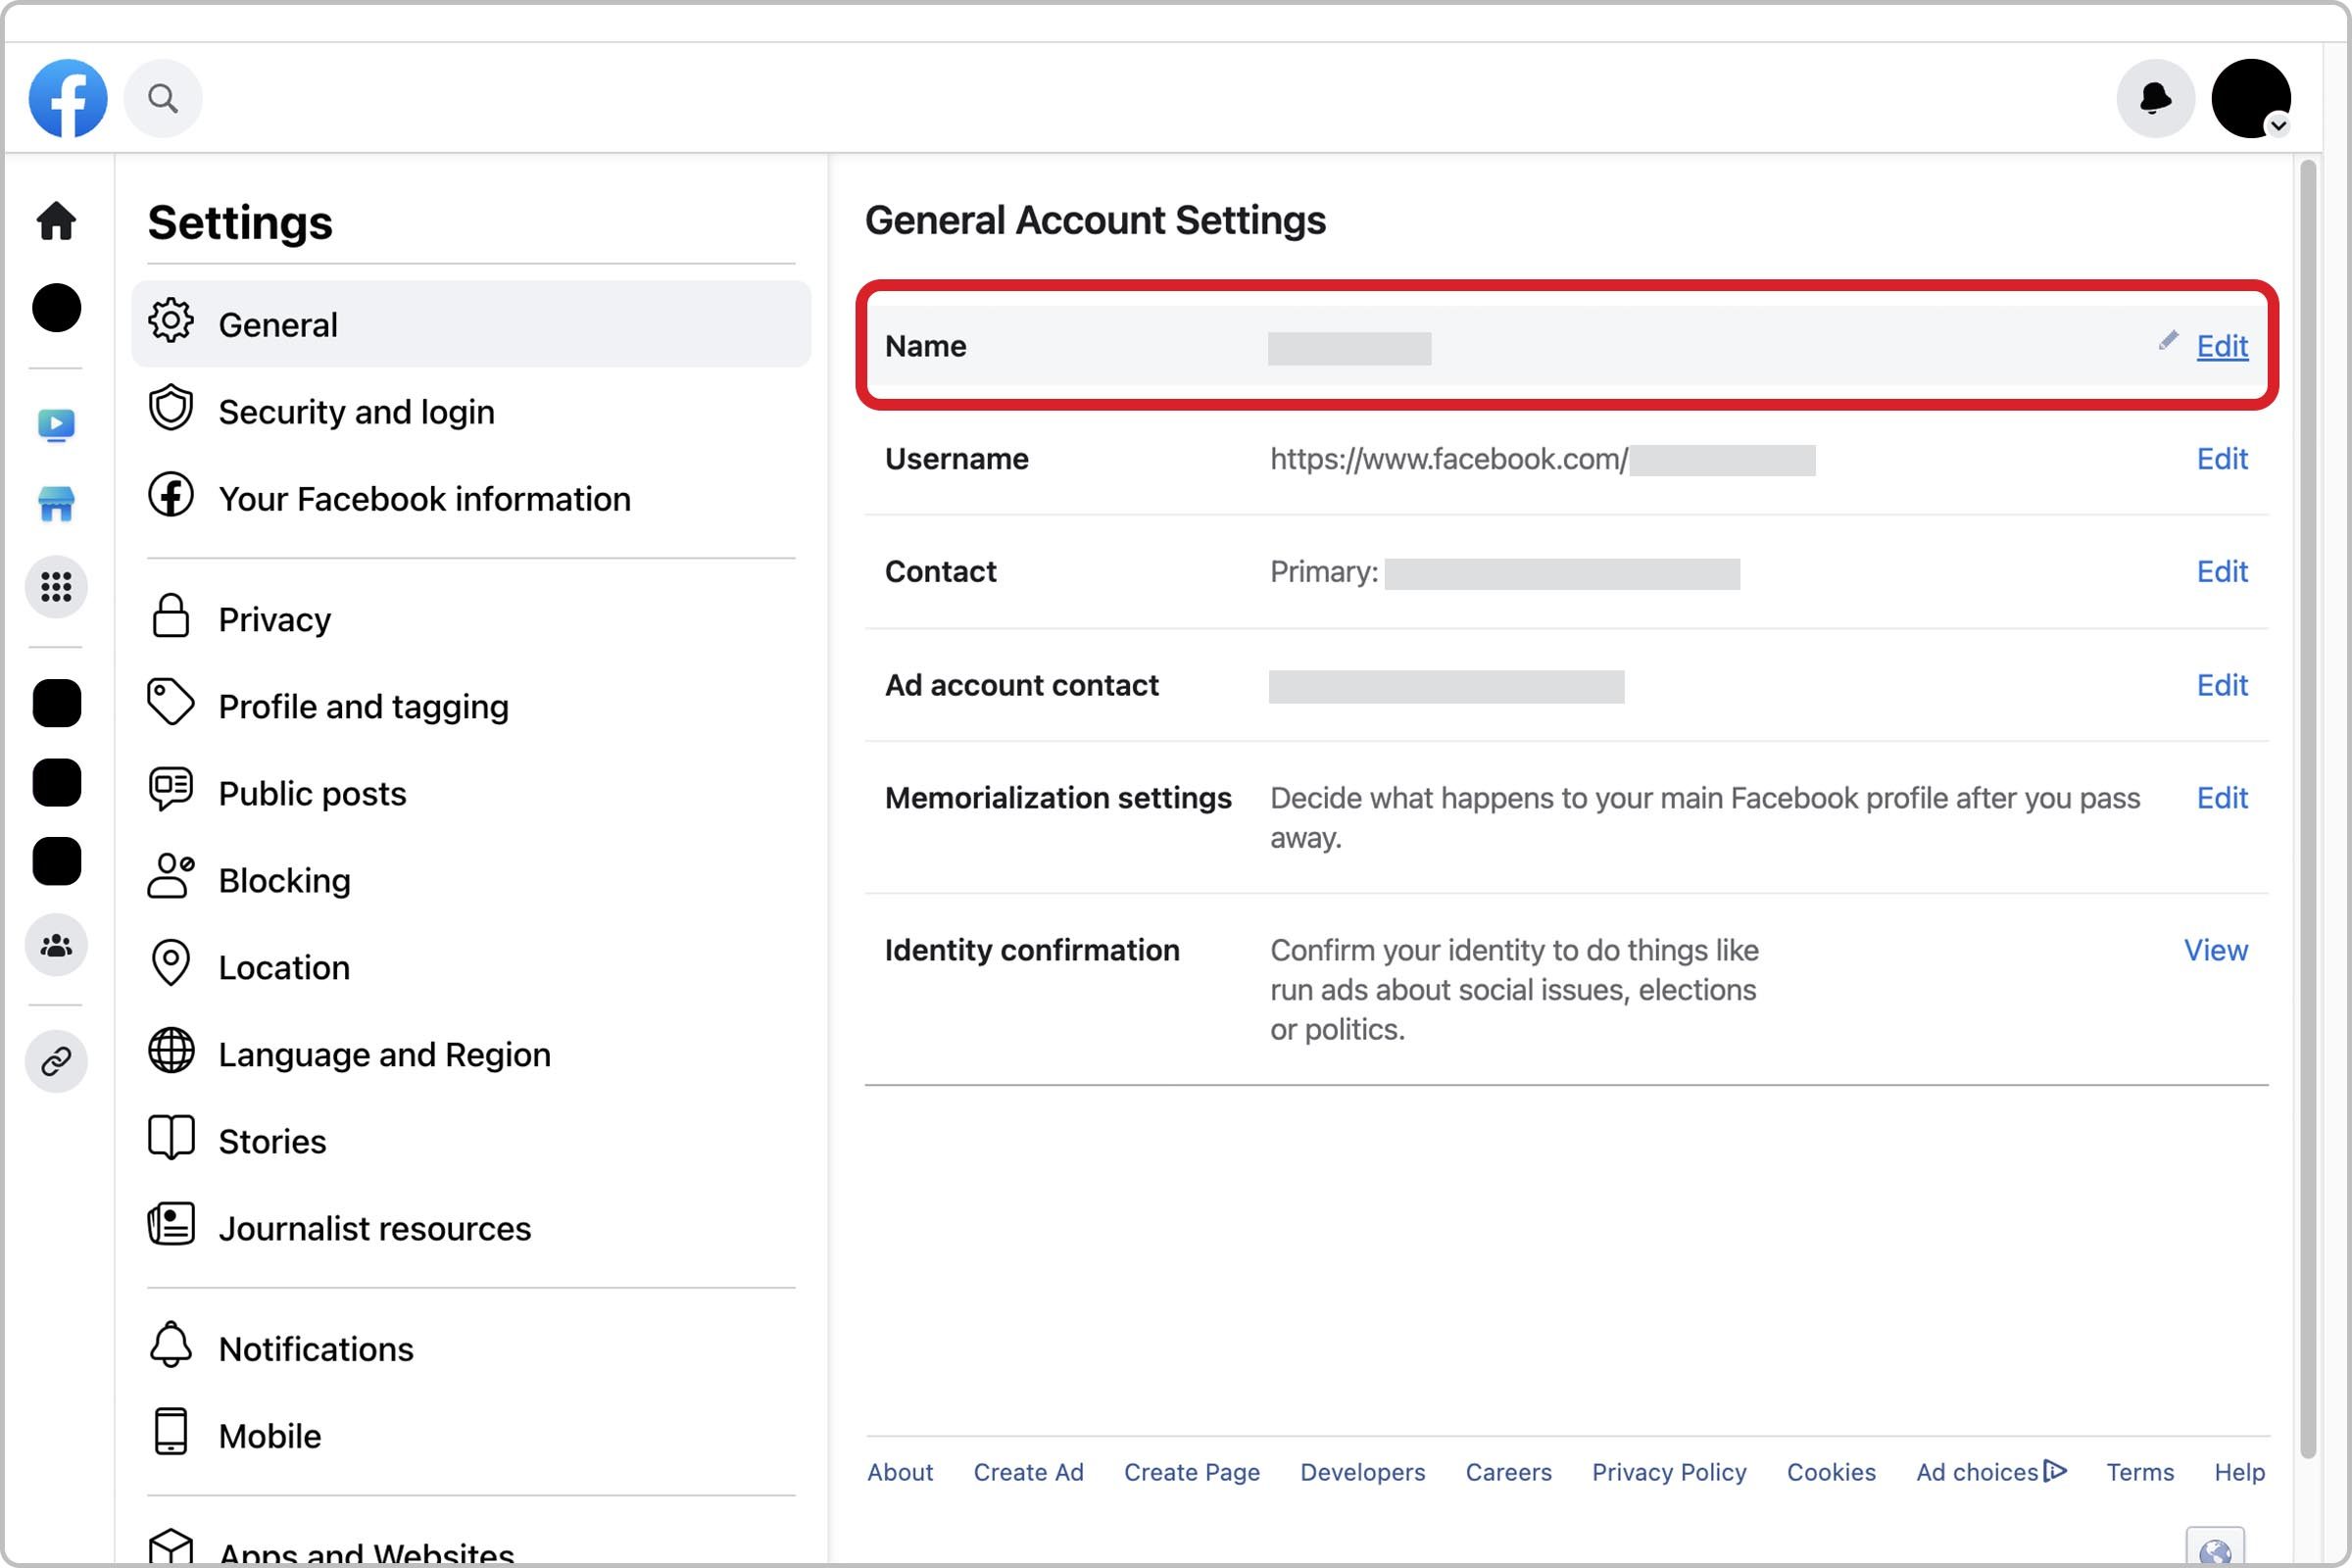Open the Ad choices footer link
The image size is (2352, 1568).
point(1991,1473)
